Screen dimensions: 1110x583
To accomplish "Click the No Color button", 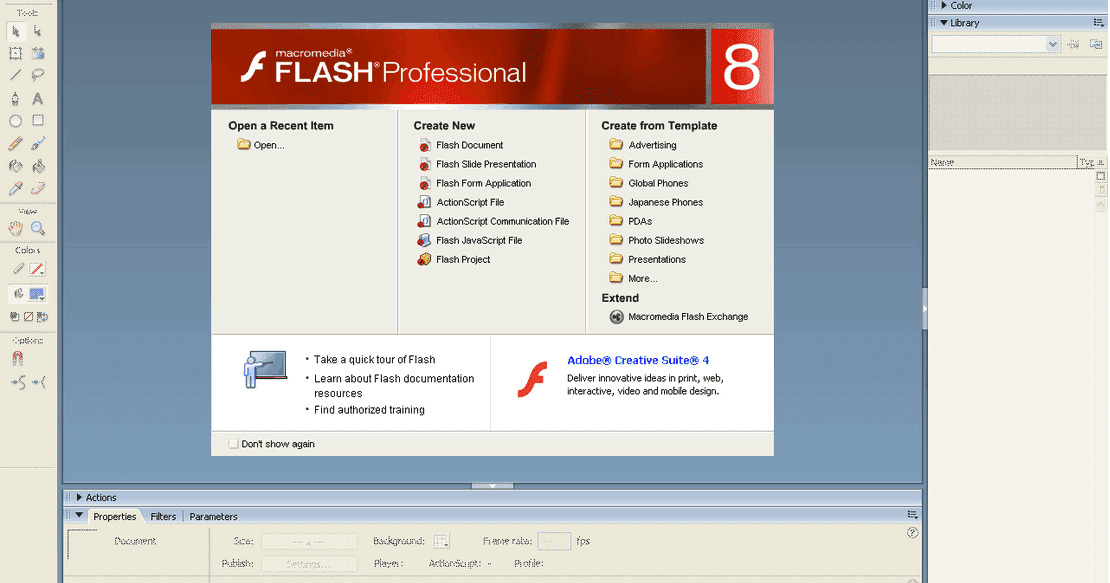I will click(x=28, y=317).
